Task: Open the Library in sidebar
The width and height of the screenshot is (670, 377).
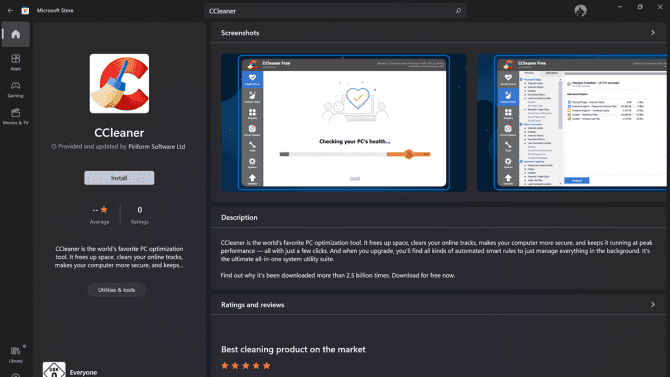Action: click(x=16, y=355)
